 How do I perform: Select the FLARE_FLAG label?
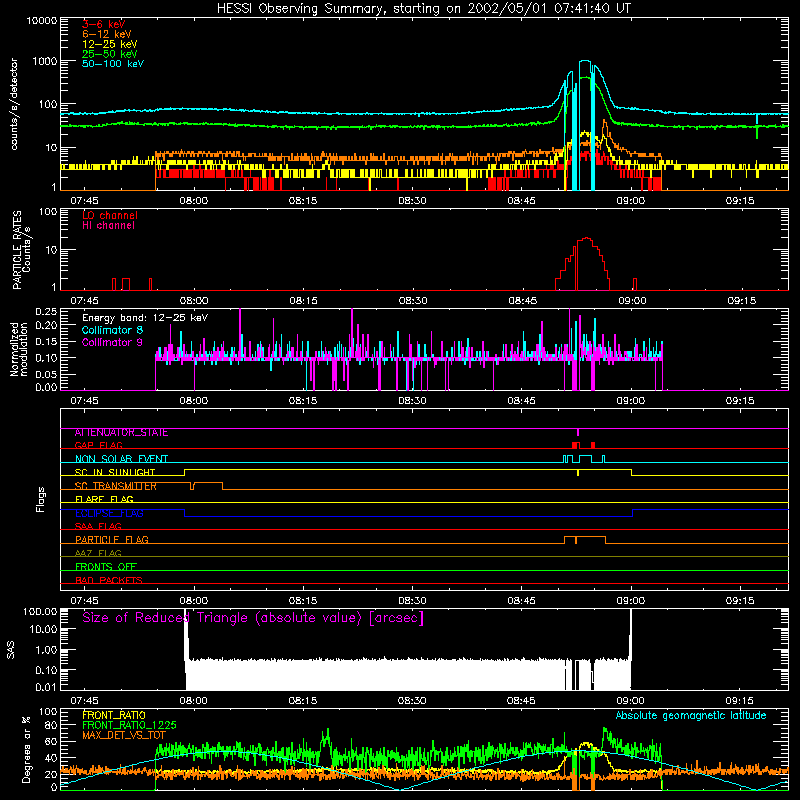pyautogui.click(x=104, y=499)
